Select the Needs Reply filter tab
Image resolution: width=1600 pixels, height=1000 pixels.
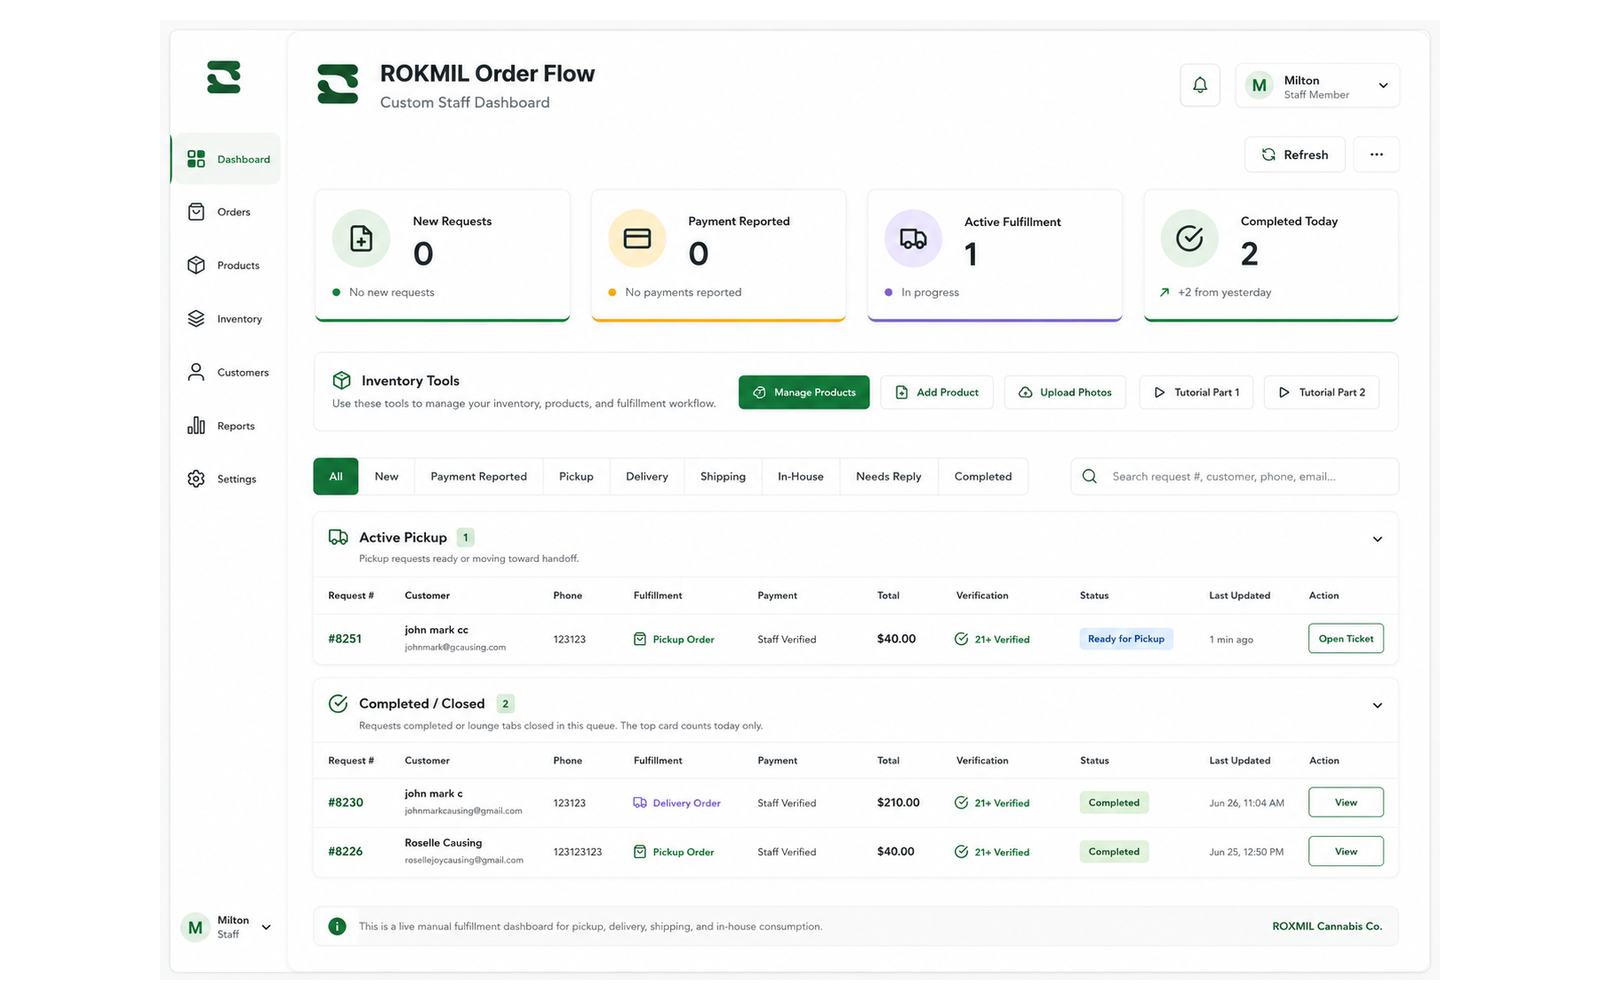point(889,476)
